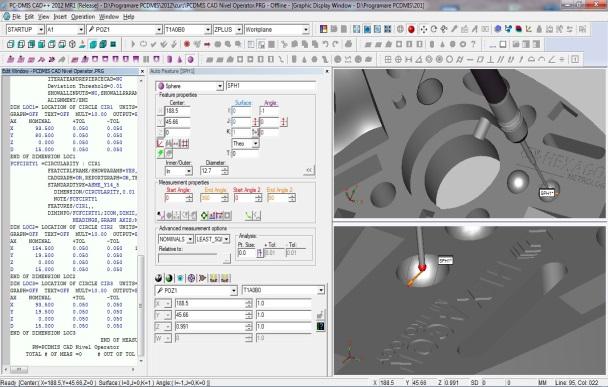Viewport: 608px width, 387px height.
Task: Toggle the green lightning Measure Now button
Action: point(160,154)
